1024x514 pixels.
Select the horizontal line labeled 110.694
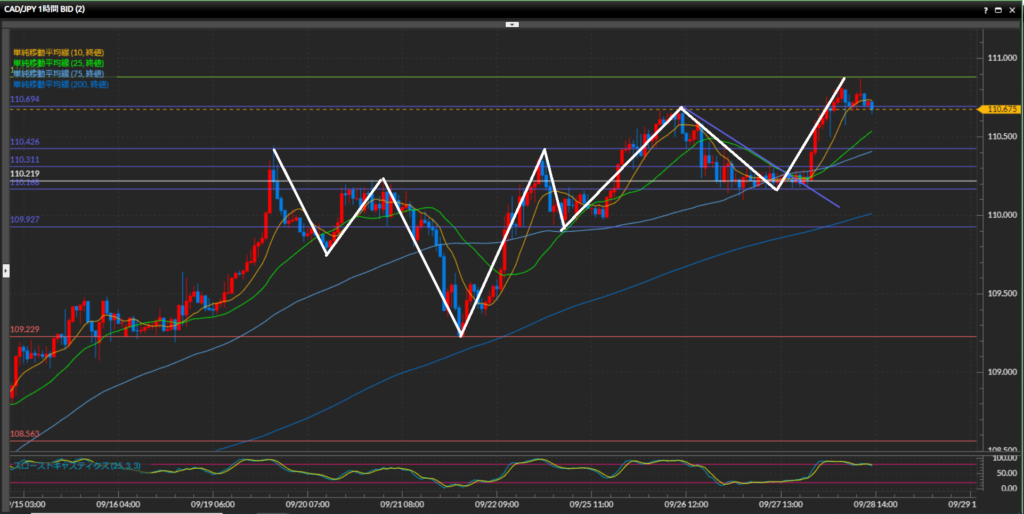[x=25, y=101]
